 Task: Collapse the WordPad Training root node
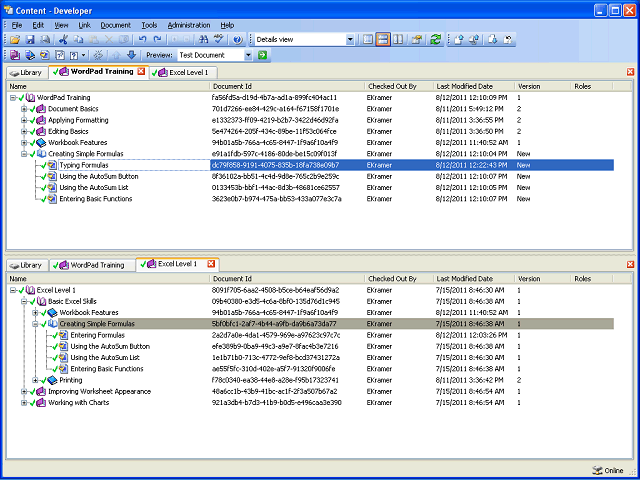[13, 98]
